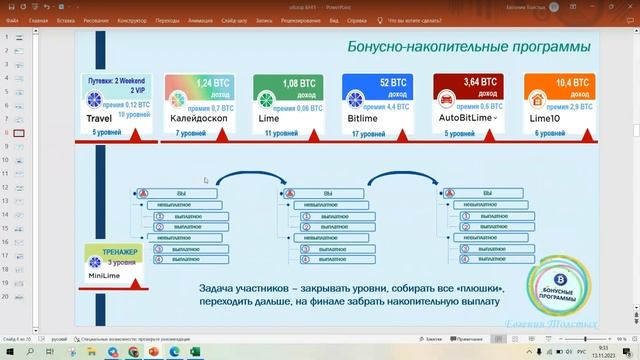Screen dimensions: 640x360
Task: Switch to Slide Sorter view
Action: (x=515, y=339)
